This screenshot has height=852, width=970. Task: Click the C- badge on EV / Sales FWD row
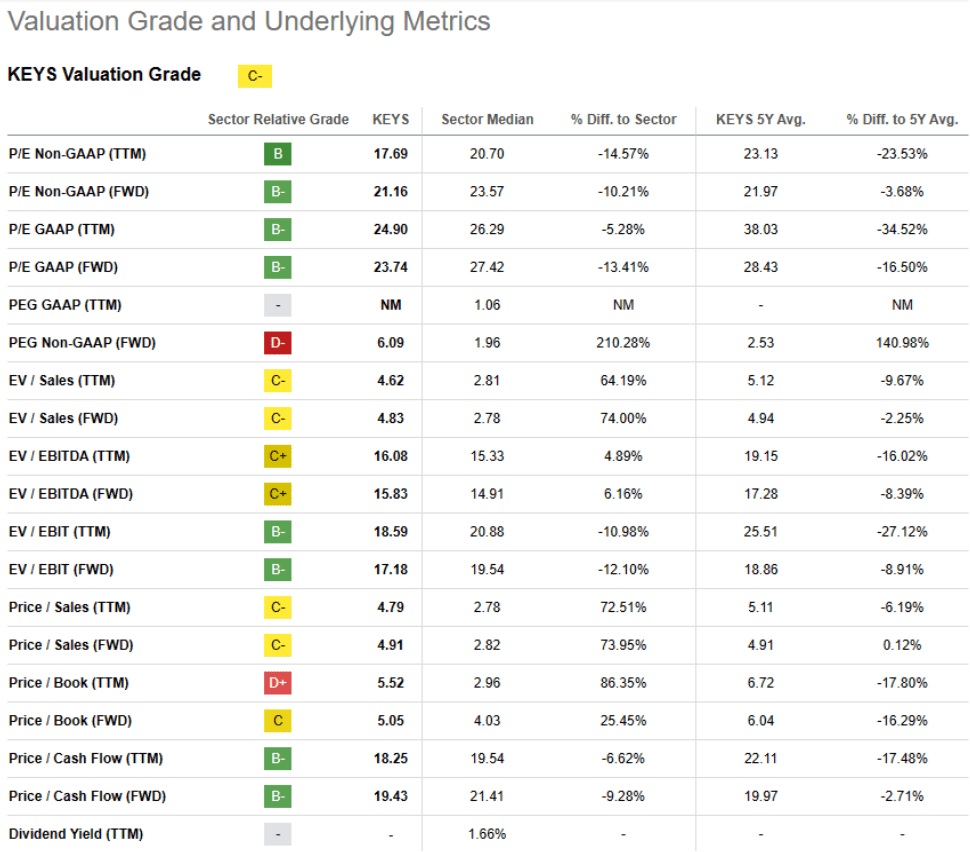pyautogui.click(x=277, y=418)
